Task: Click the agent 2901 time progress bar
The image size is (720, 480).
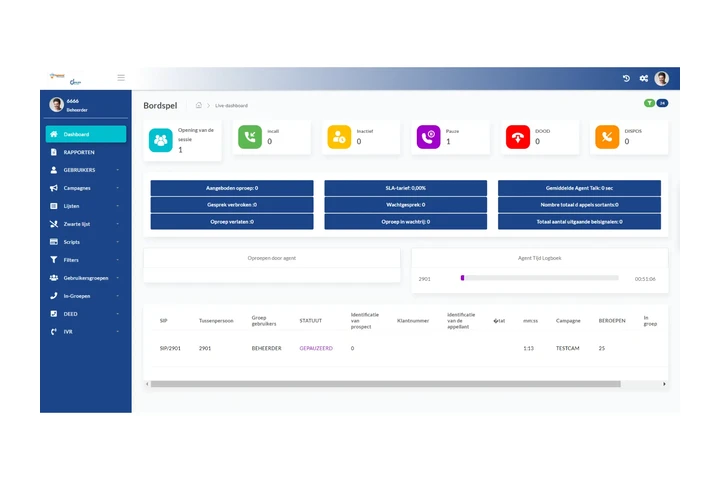Action: (x=539, y=278)
